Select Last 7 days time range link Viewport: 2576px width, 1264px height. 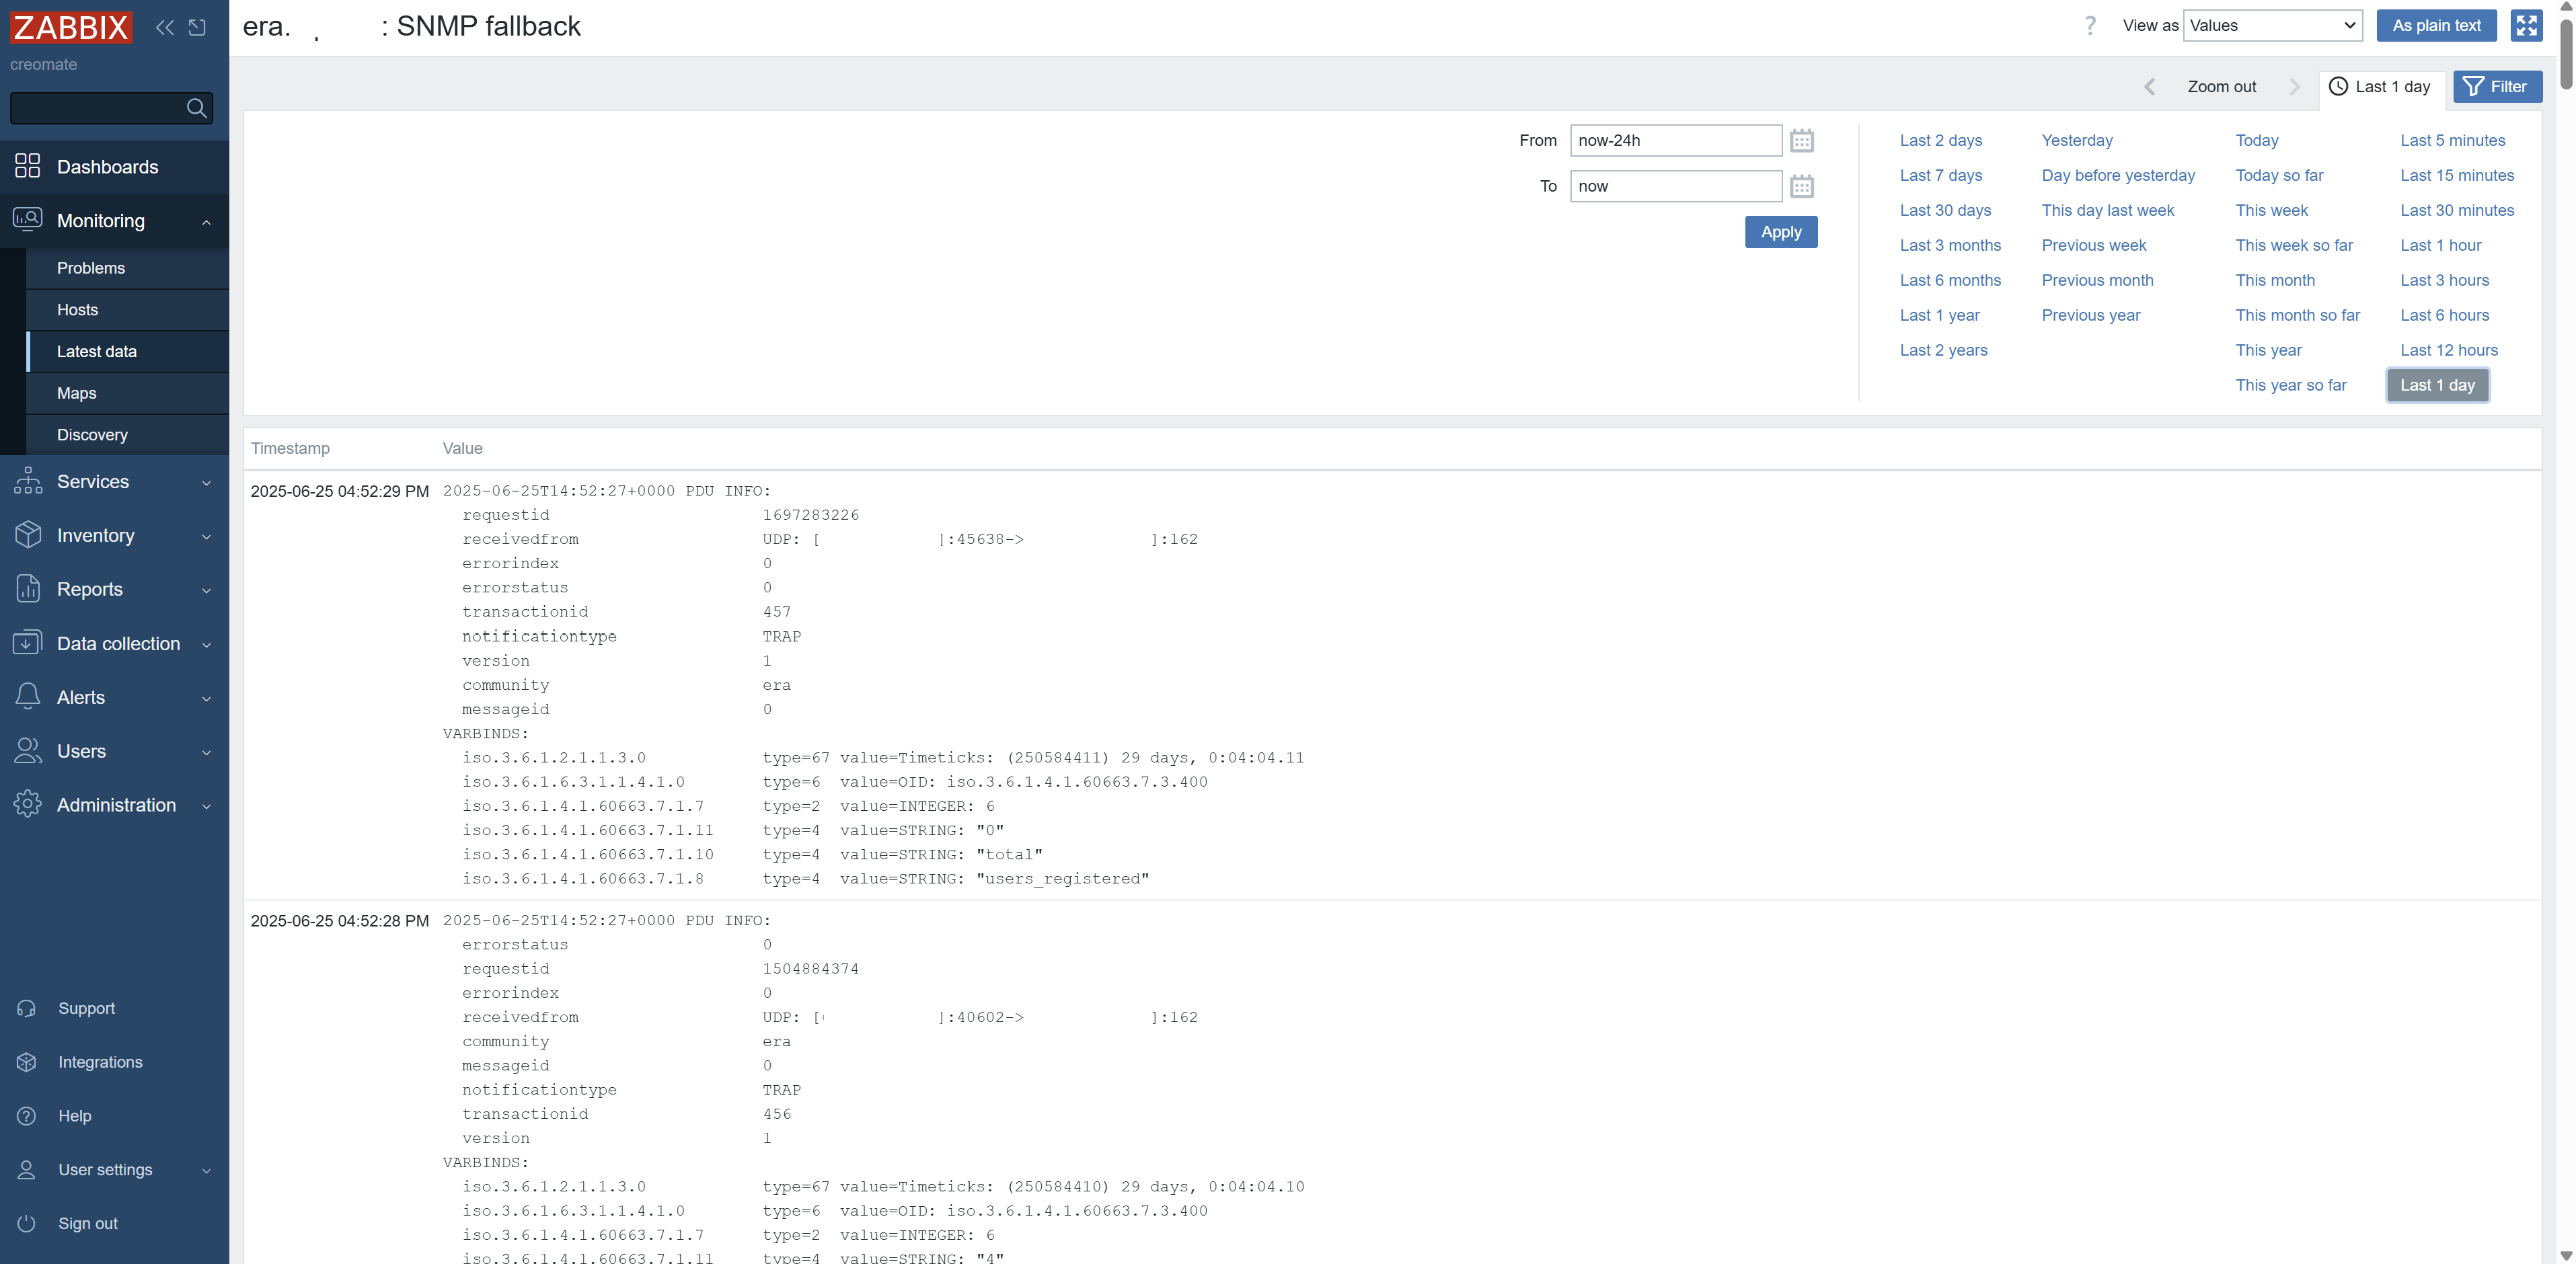(1940, 176)
